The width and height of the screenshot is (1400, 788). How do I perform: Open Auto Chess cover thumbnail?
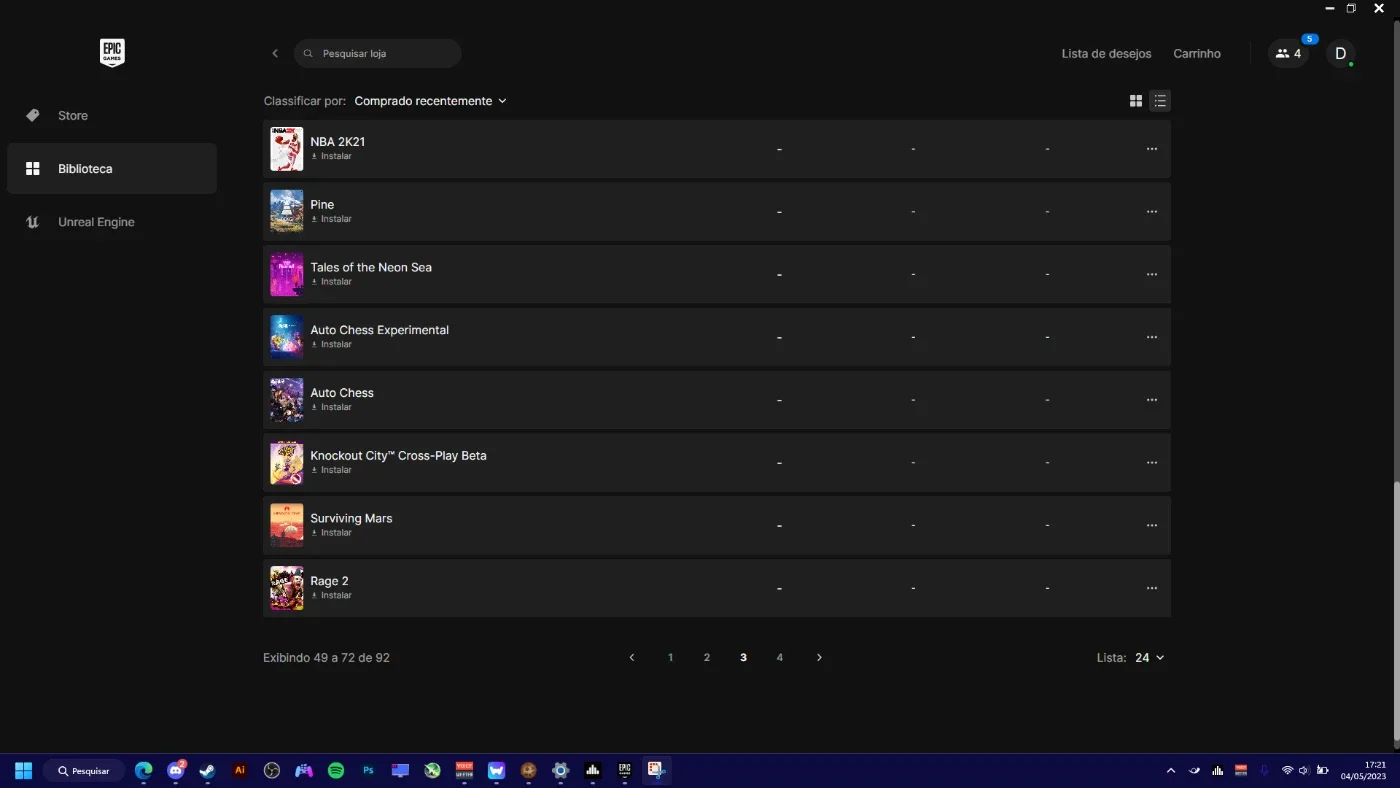[287, 400]
